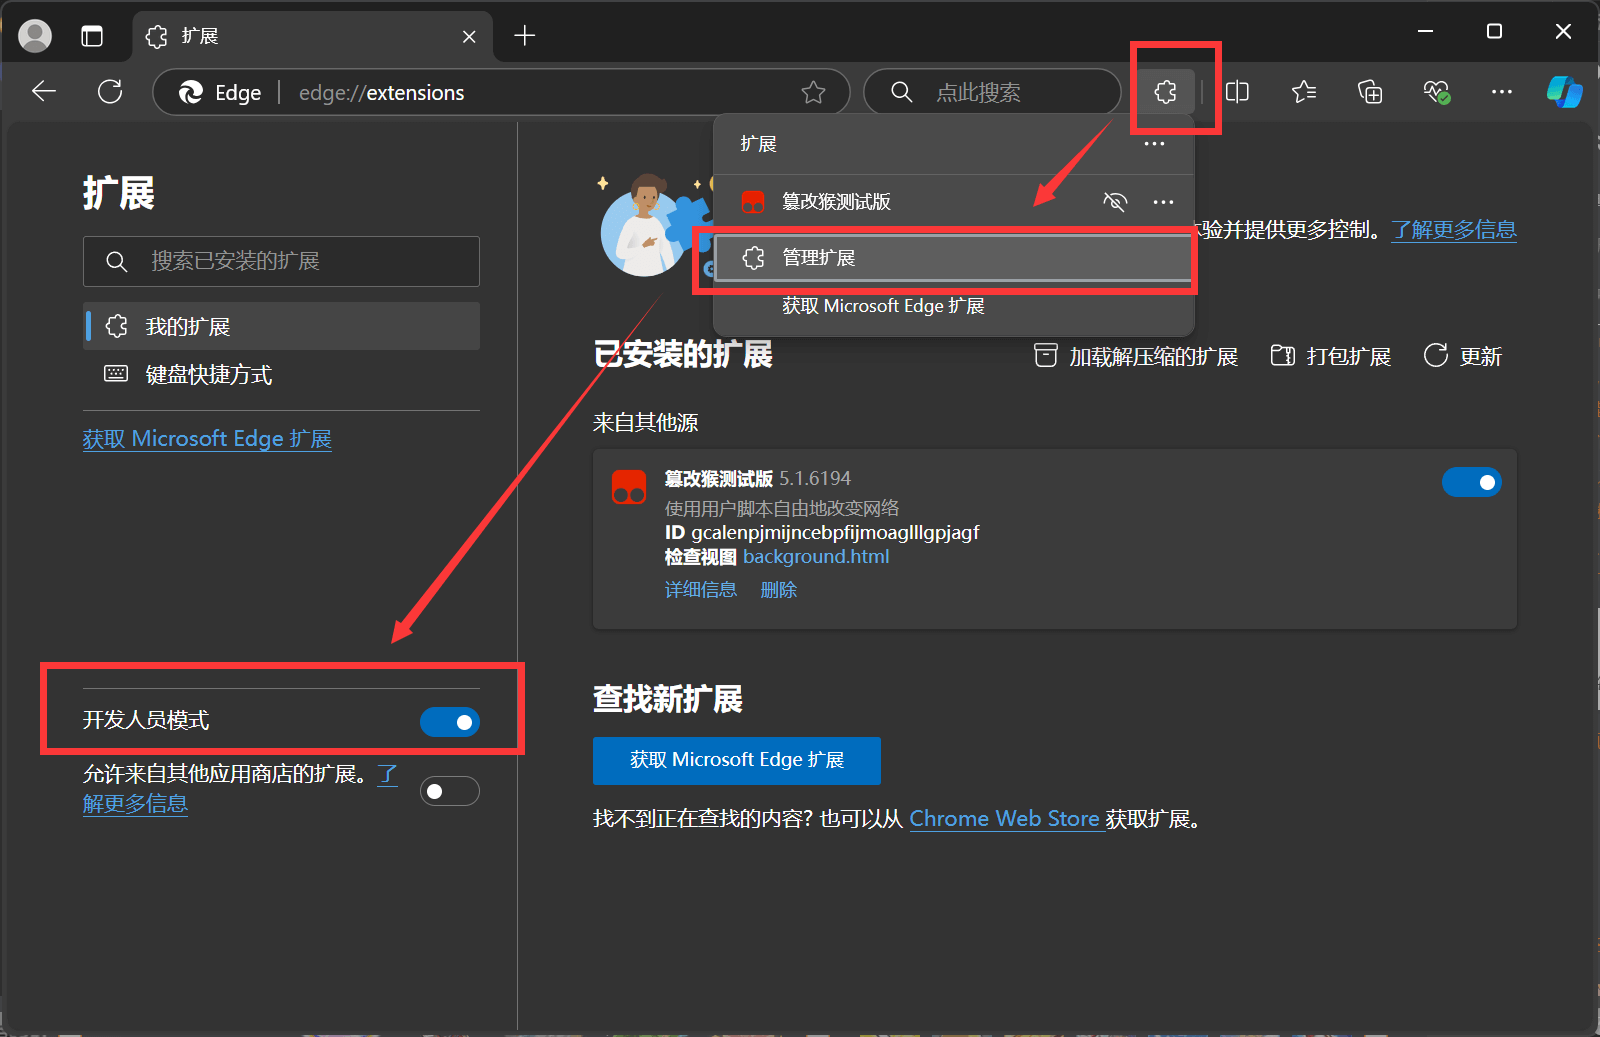Toggle toolbar visibility eye for 篡改猴测试版

1115,202
